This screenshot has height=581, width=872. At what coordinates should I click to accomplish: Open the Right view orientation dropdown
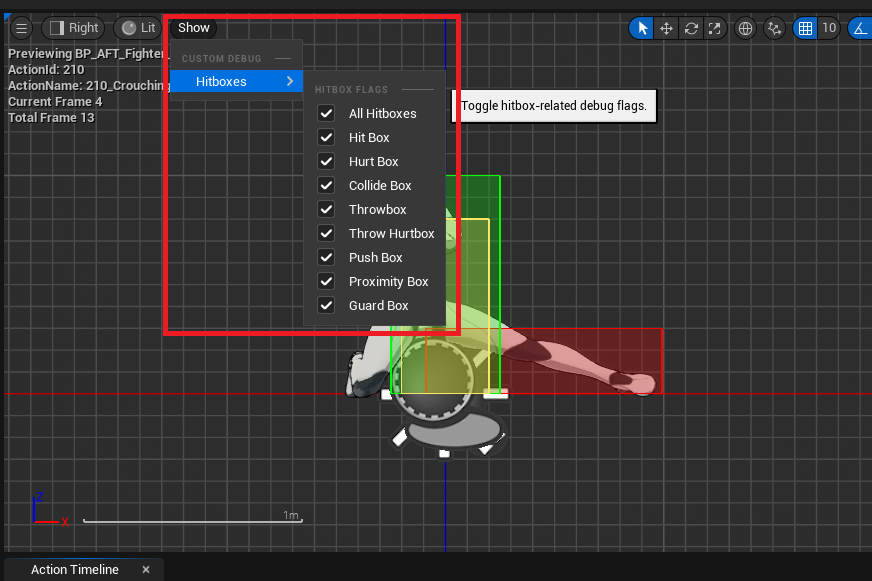coord(73,28)
